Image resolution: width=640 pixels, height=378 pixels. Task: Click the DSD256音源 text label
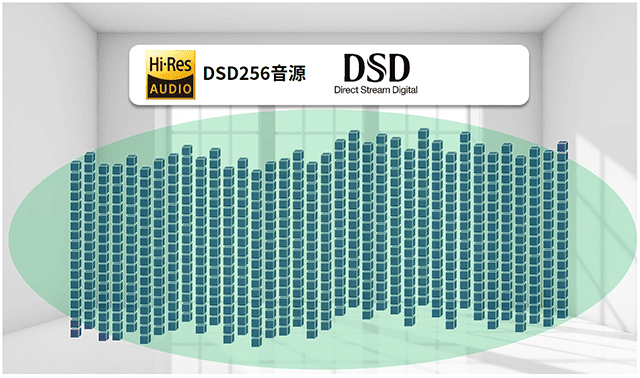click(x=254, y=74)
